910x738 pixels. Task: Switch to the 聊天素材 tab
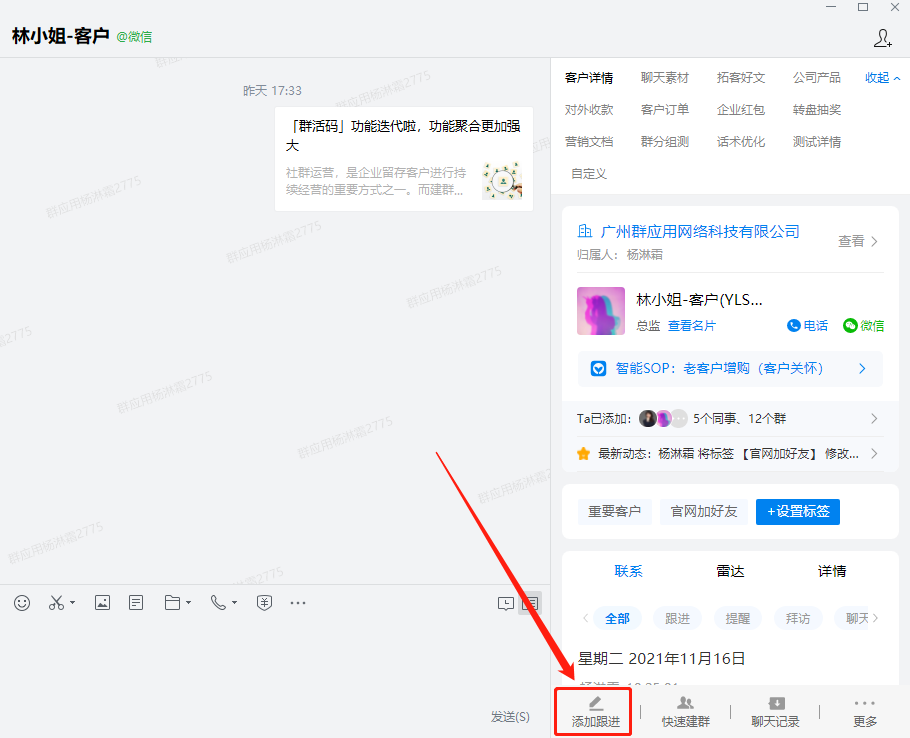pos(664,78)
